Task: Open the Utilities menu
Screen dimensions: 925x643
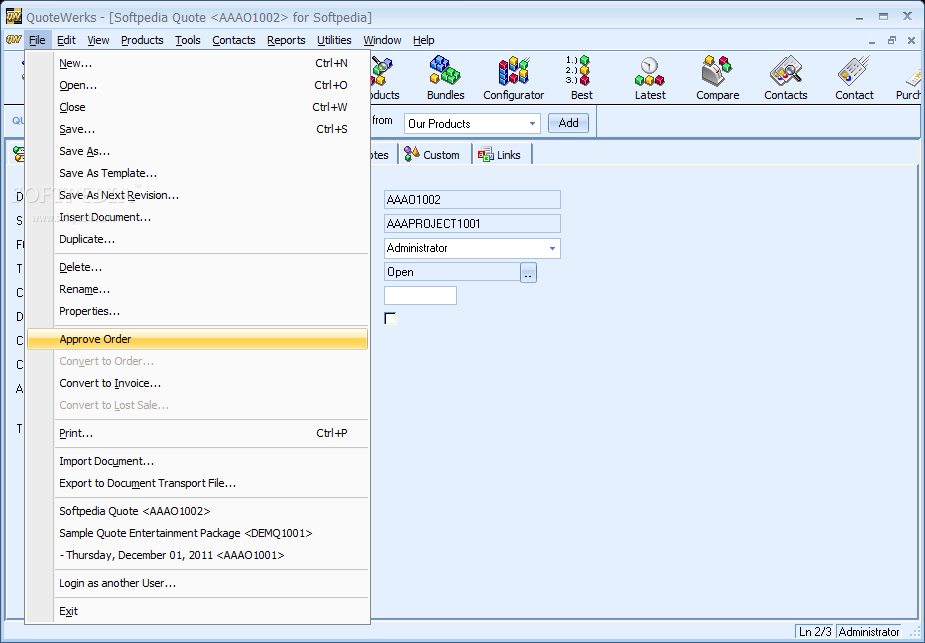Action: click(334, 40)
